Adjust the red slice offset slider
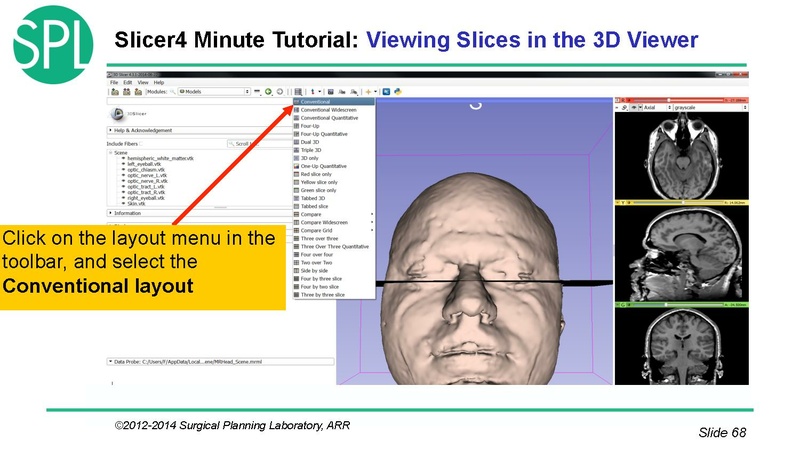This screenshot has height=450, width=800. [x=679, y=101]
